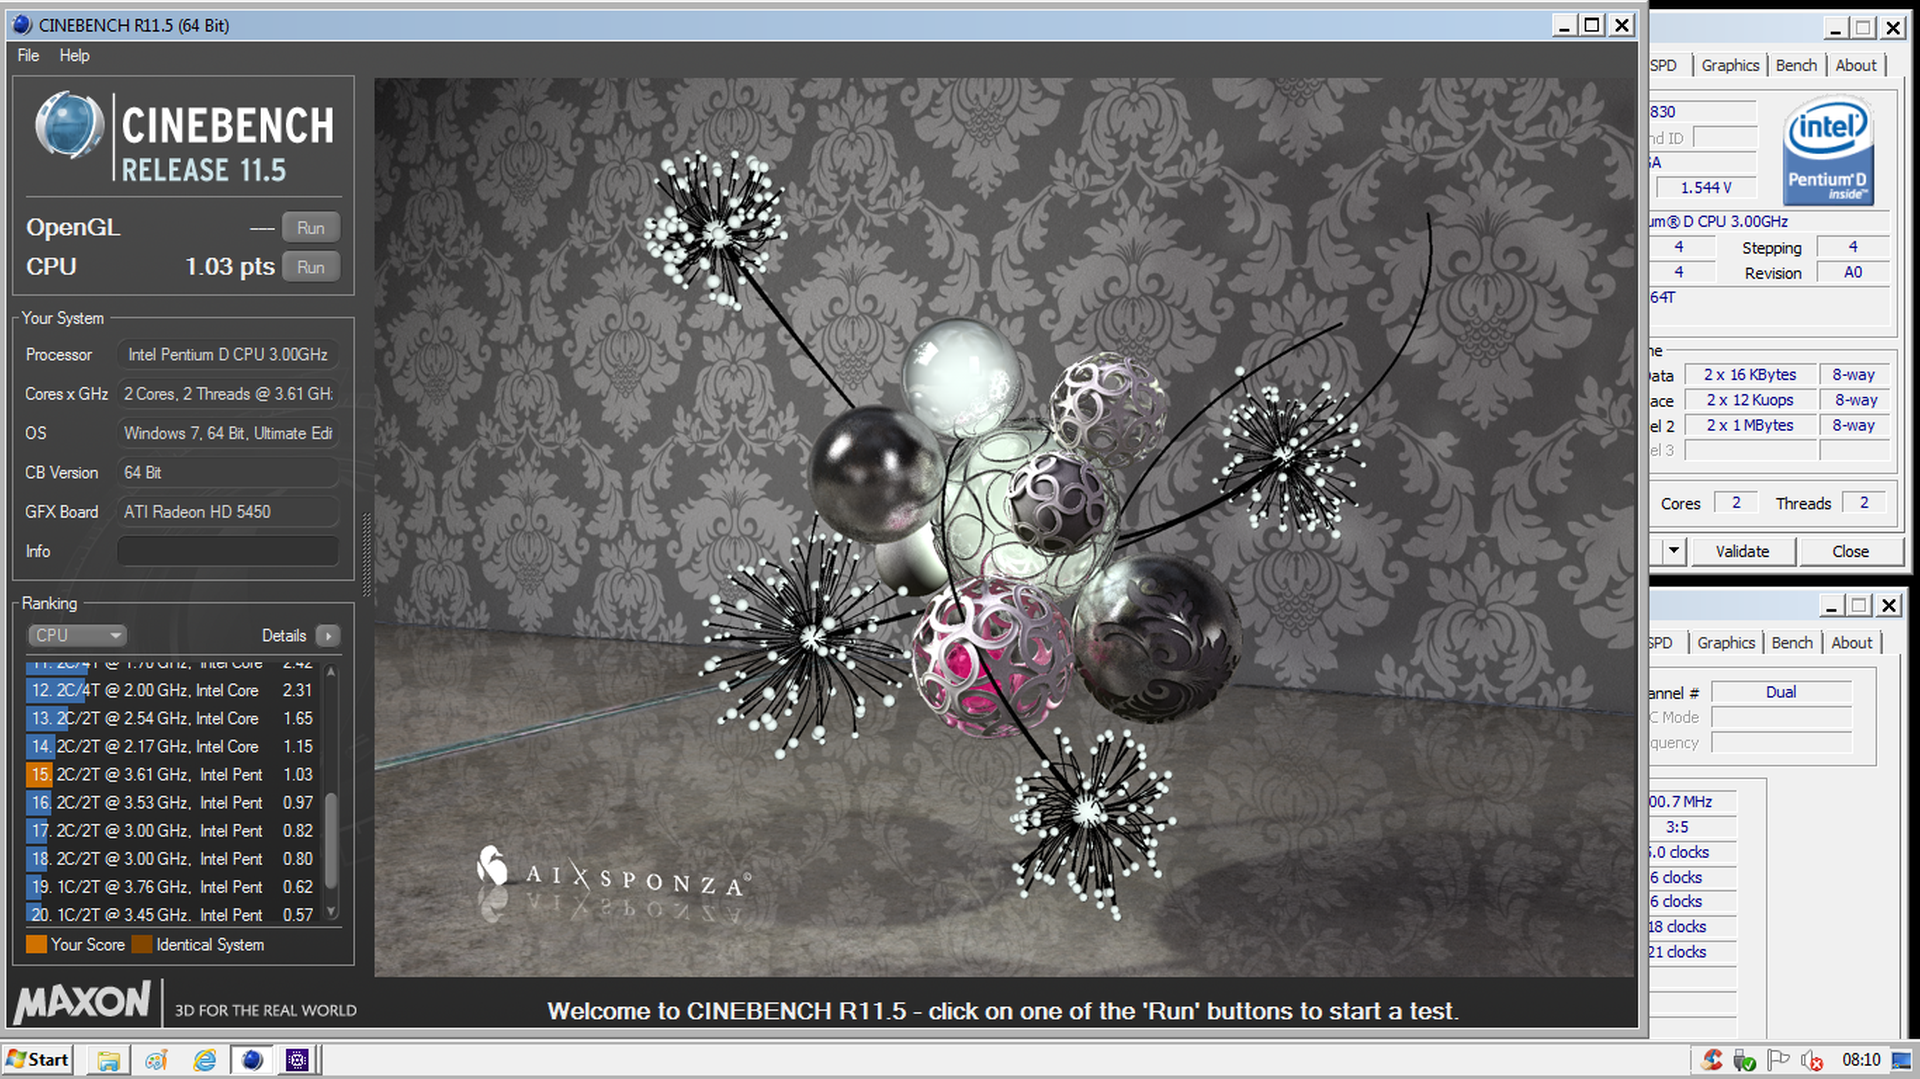Open the Windows Start menu
Screen dimensions: 1920x1079
click(x=38, y=1060)
